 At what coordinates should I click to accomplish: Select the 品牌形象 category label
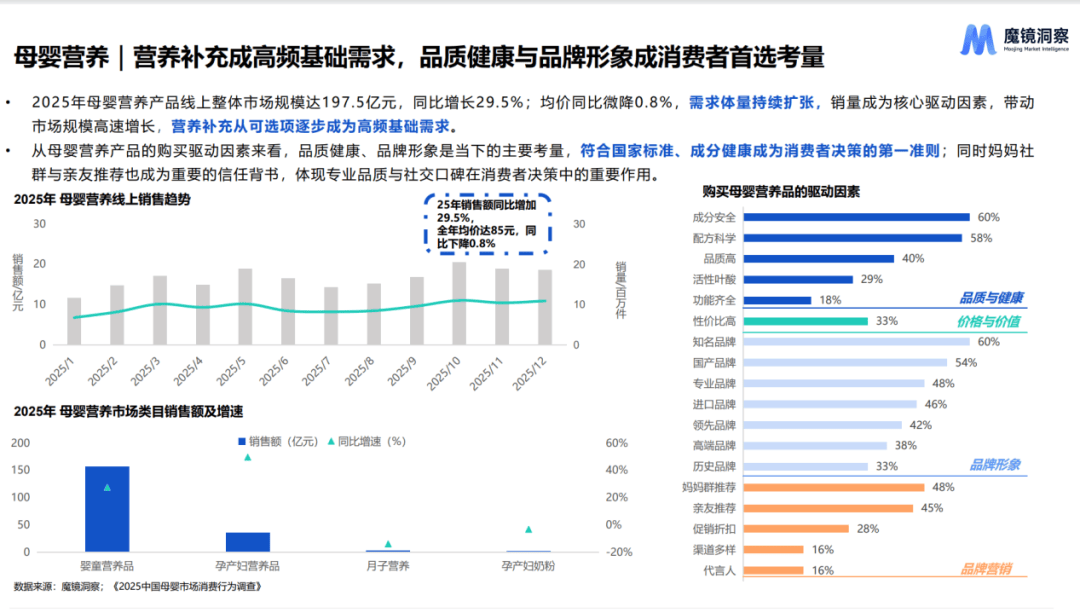[994, 465]
